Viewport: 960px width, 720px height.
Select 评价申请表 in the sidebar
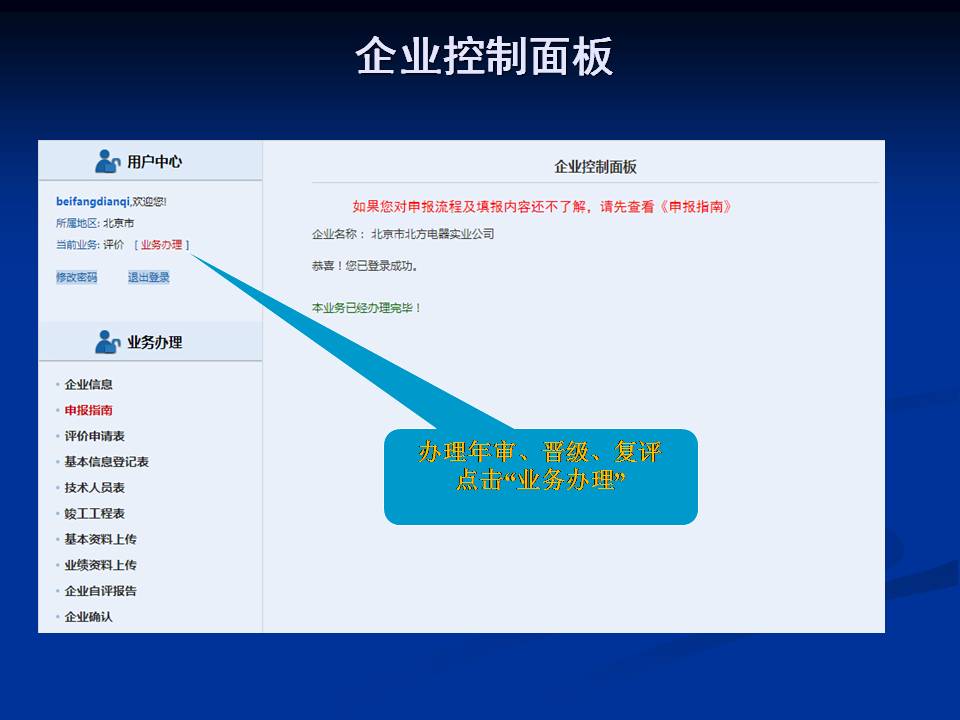(x=95, y=436)
